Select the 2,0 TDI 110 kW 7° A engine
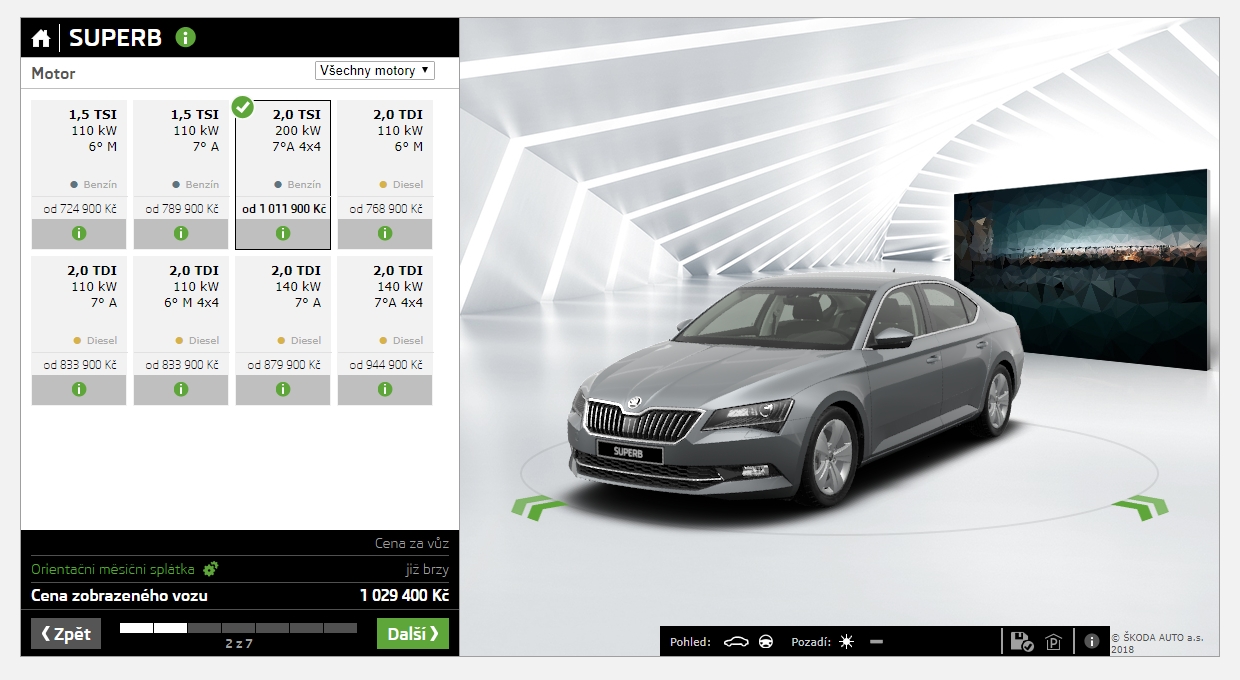1240x680 pixels. (x=79, y=315)
